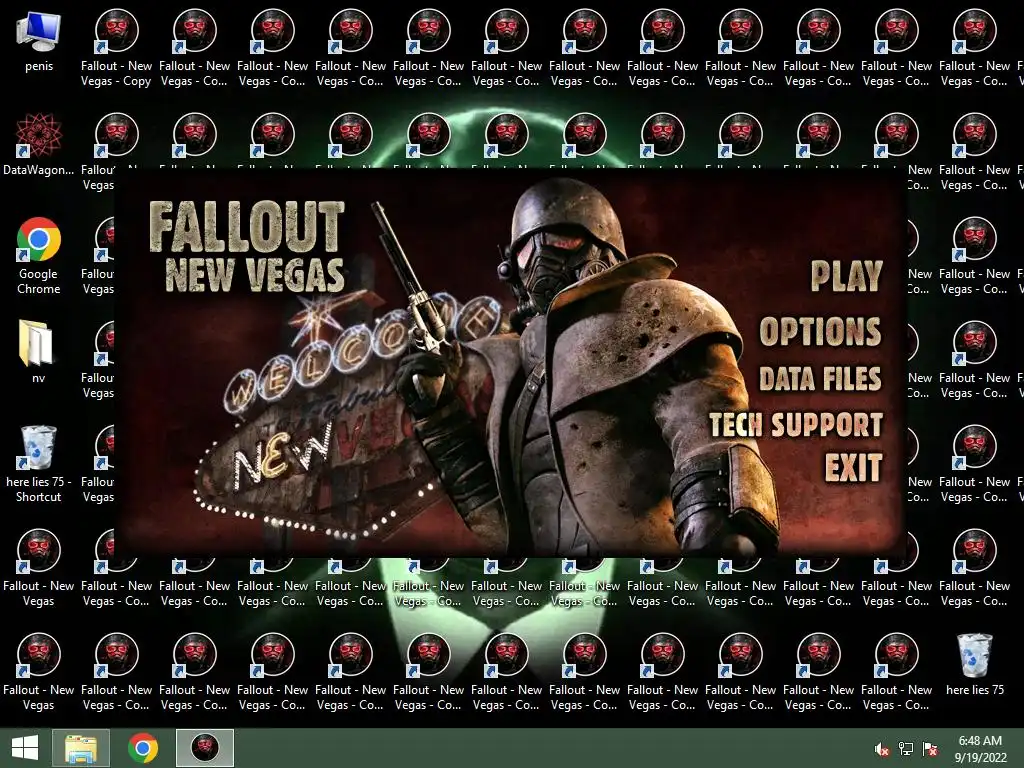Start the game with PLAY
This screenshot has width=1024, height=768.
[846, 276]
